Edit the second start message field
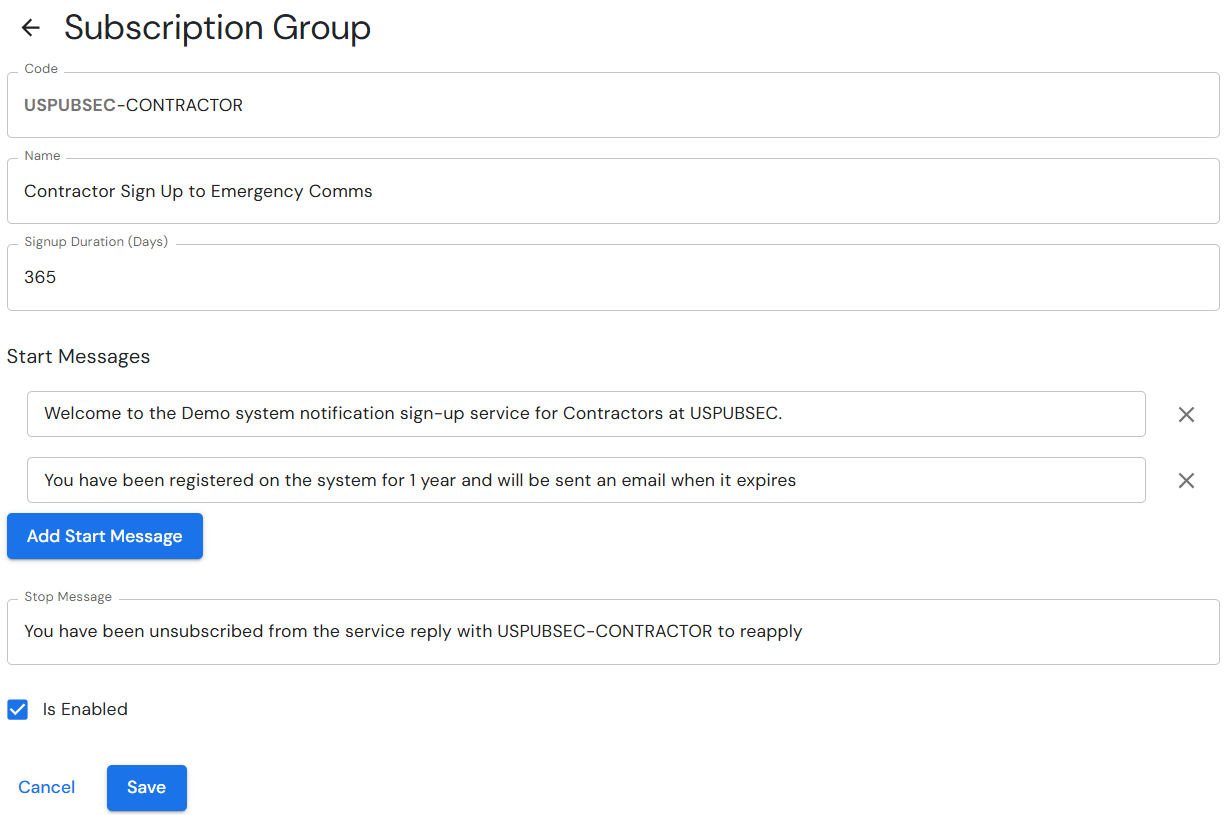The image size is (1229, 815). click(586, 480)
